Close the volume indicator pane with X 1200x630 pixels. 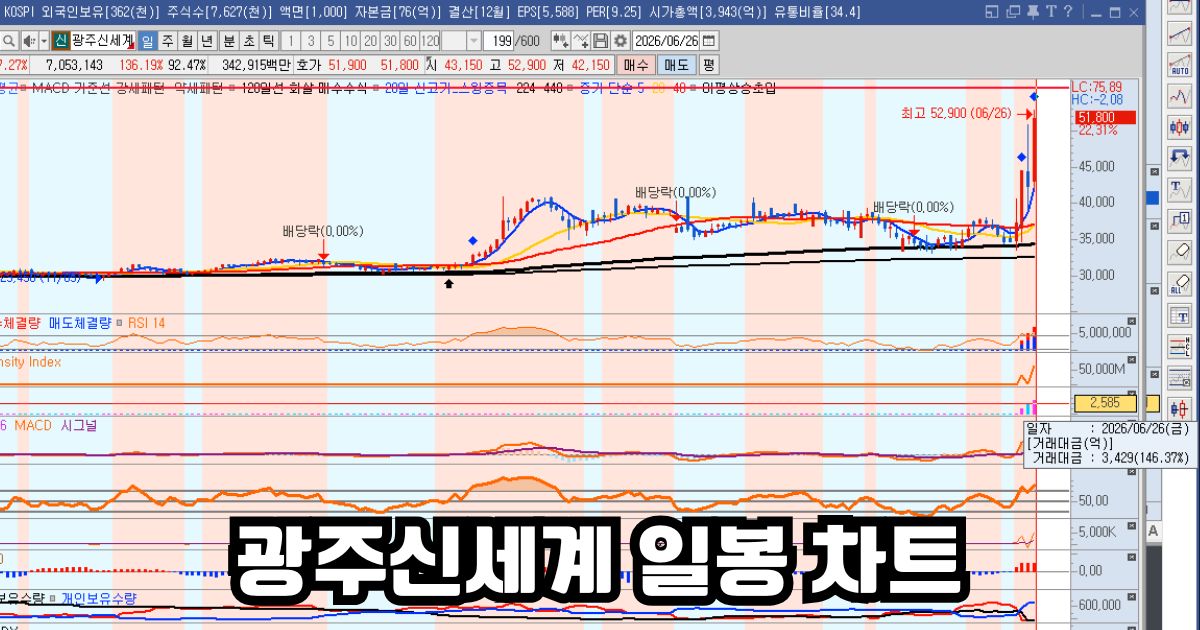1131,320
